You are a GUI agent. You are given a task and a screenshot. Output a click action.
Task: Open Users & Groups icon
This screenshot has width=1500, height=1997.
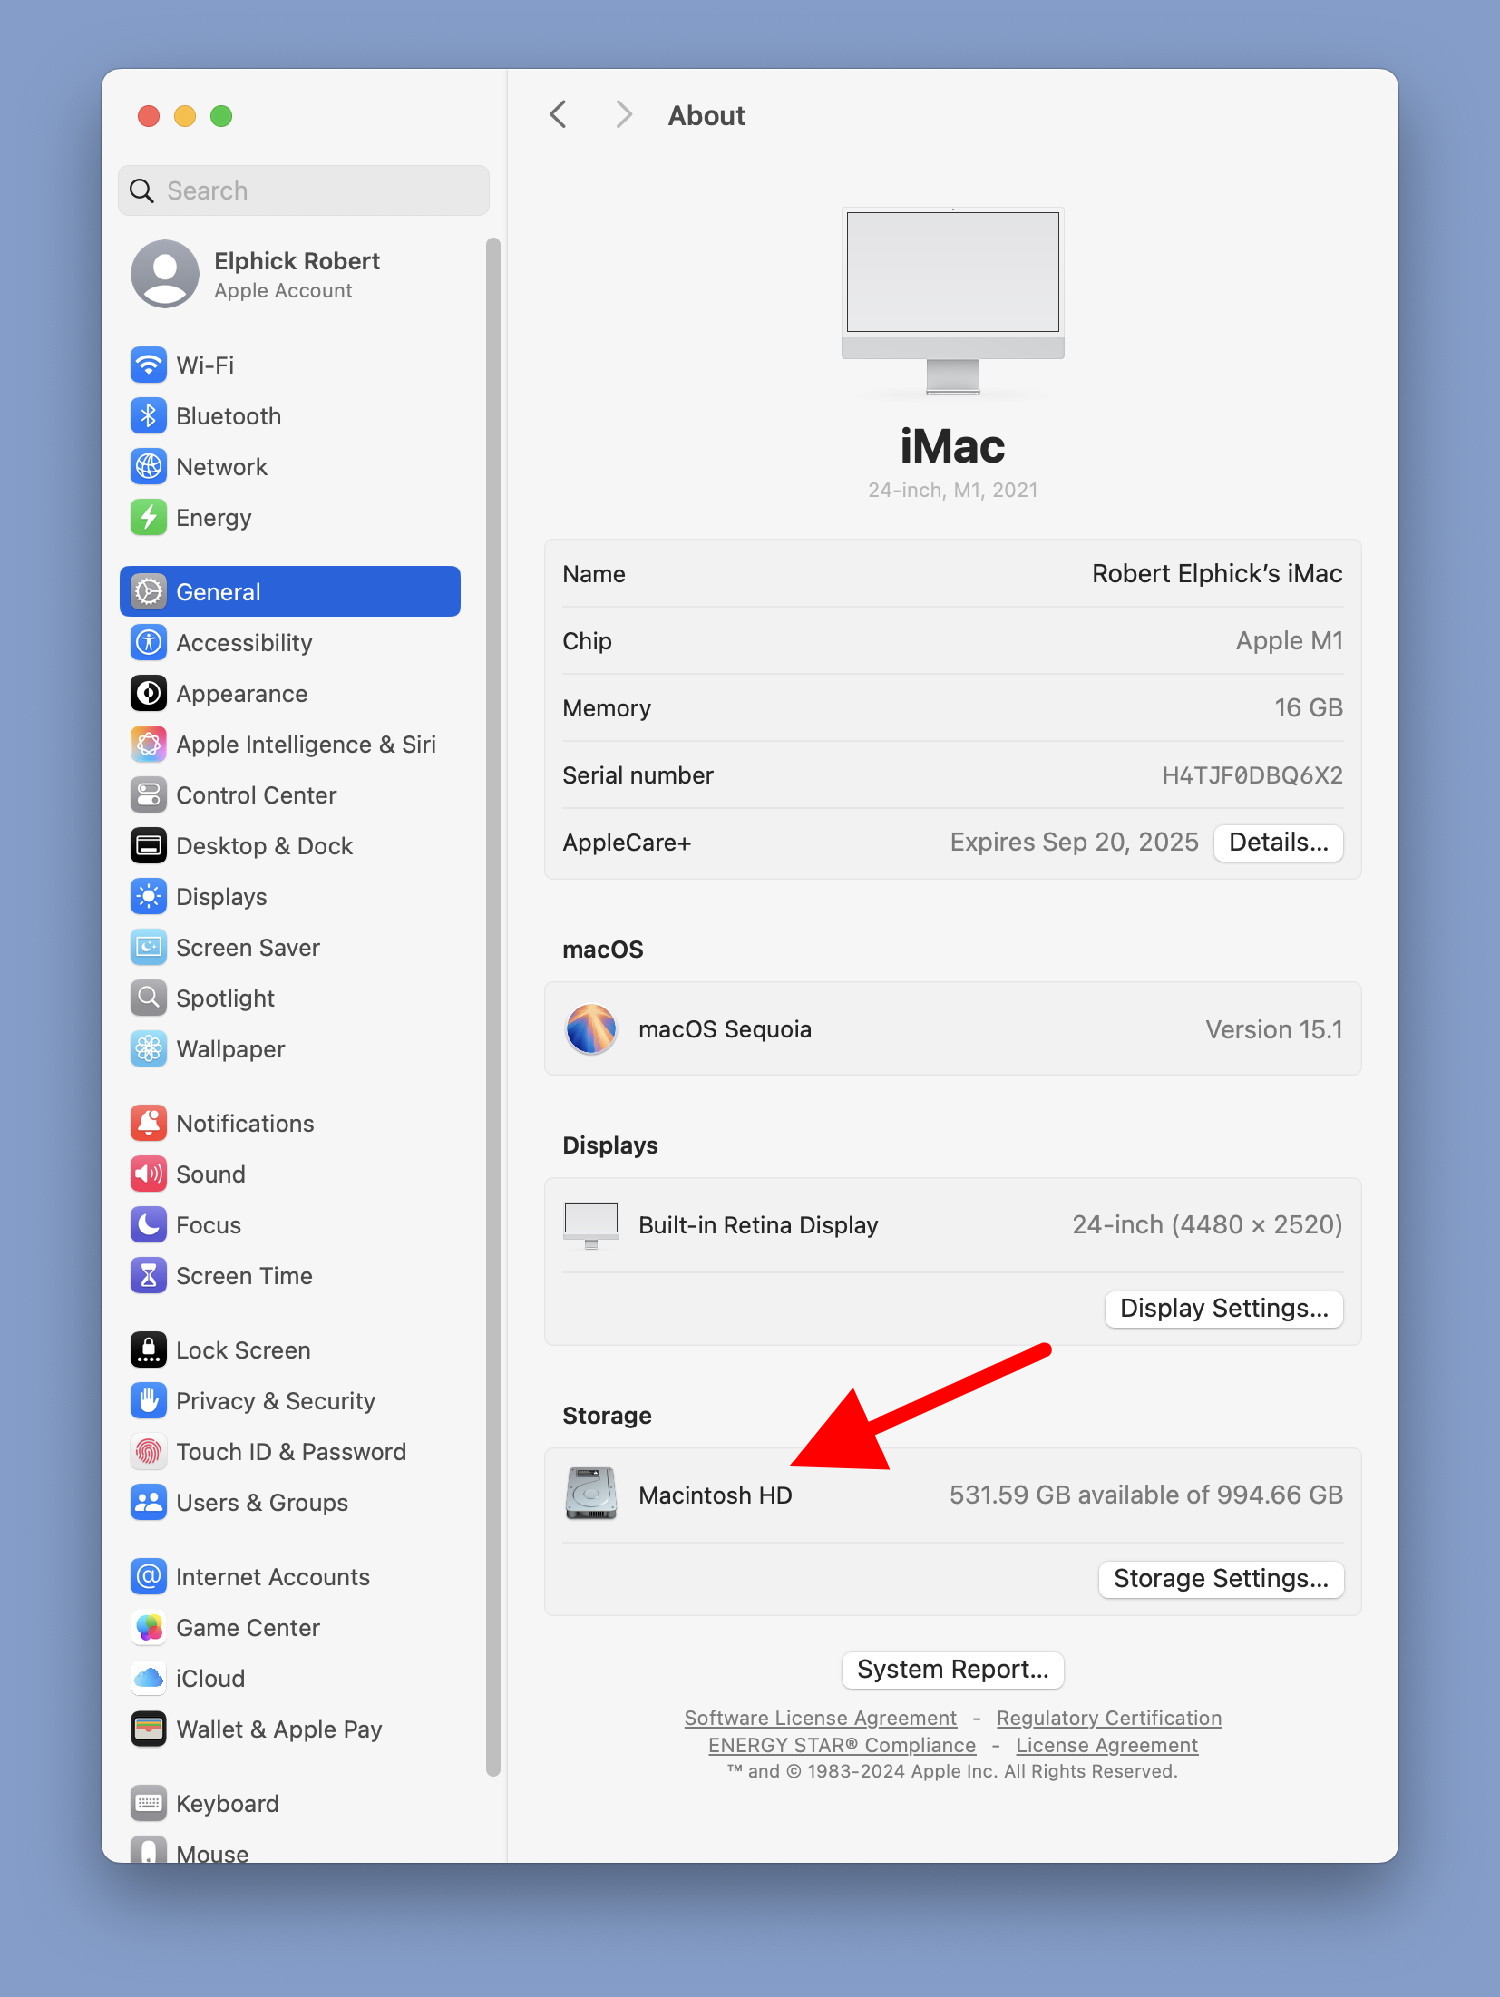[149, 1503]
